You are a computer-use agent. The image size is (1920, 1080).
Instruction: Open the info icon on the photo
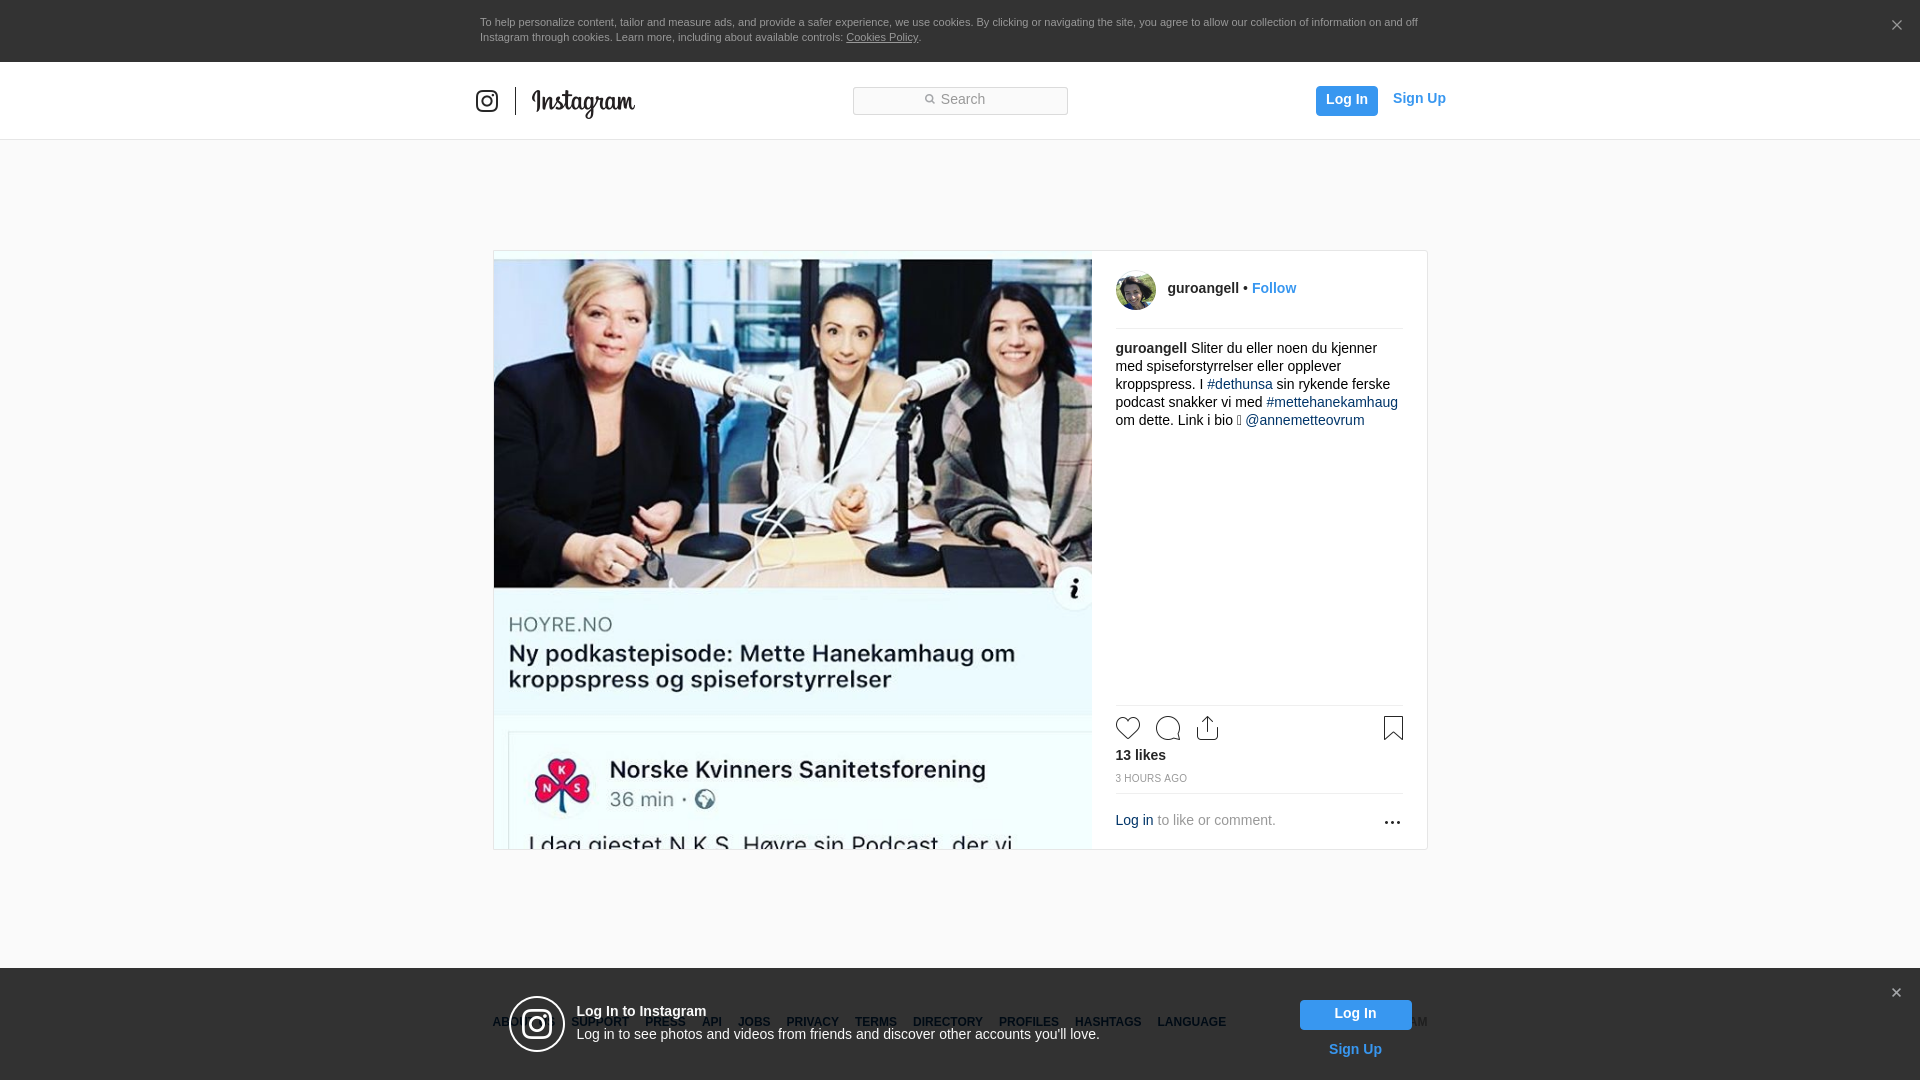point(1073,589)
